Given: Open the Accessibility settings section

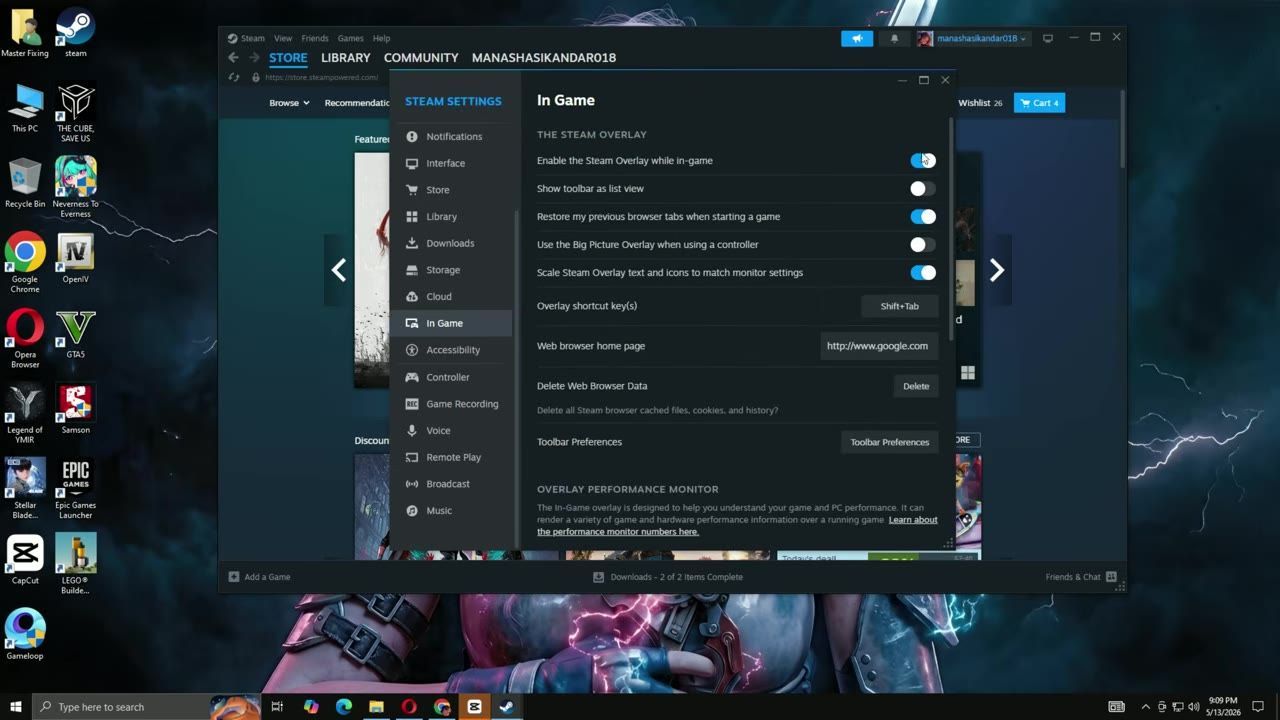Looking at the screenshot, I should 453,350.
